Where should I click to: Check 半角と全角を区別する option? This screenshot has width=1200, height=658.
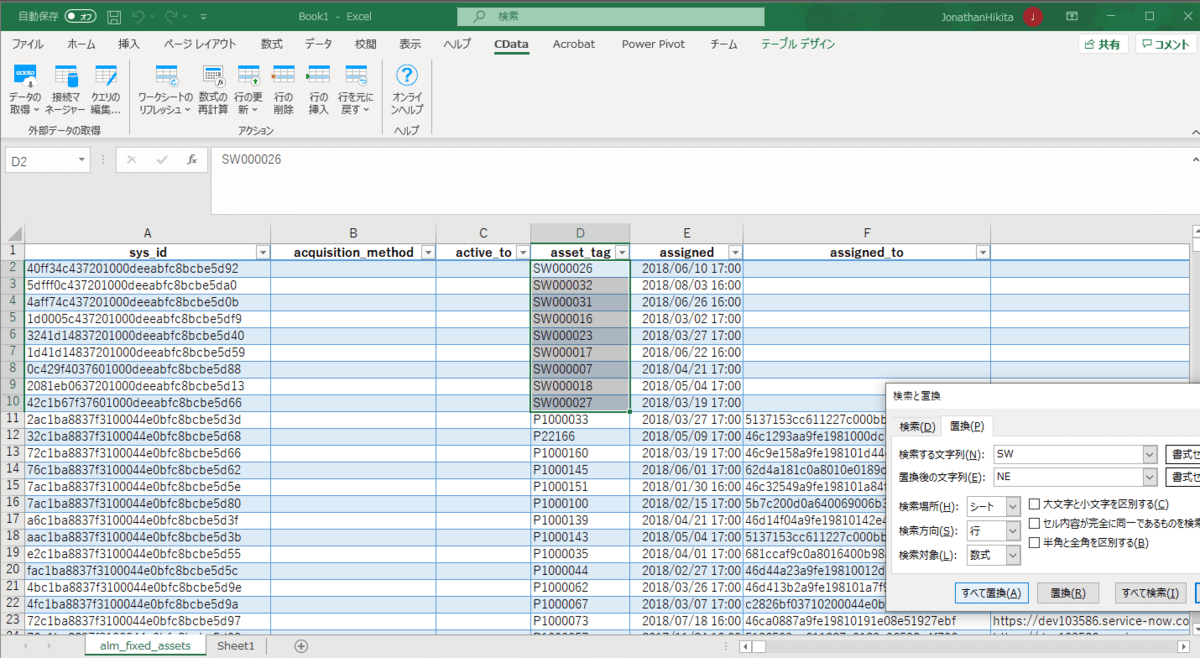tap(1035, 543)
